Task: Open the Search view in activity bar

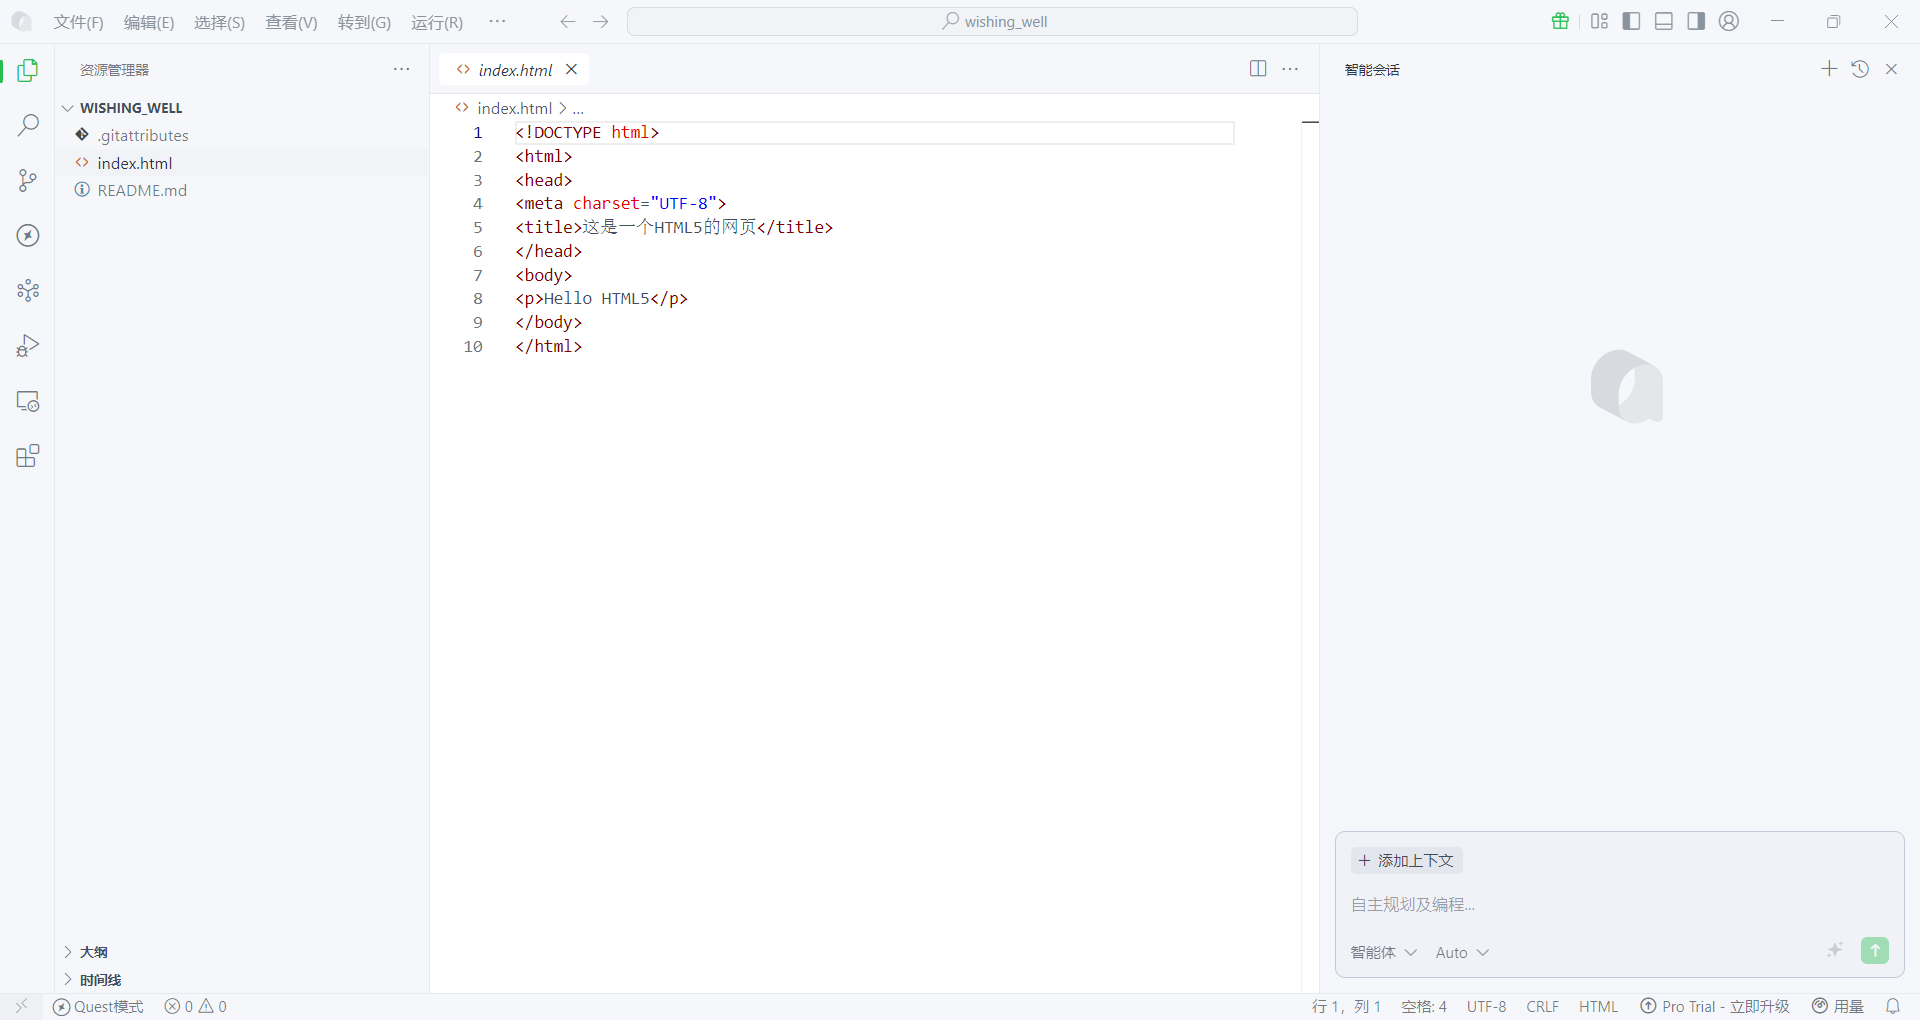Action: coord(28,125)
